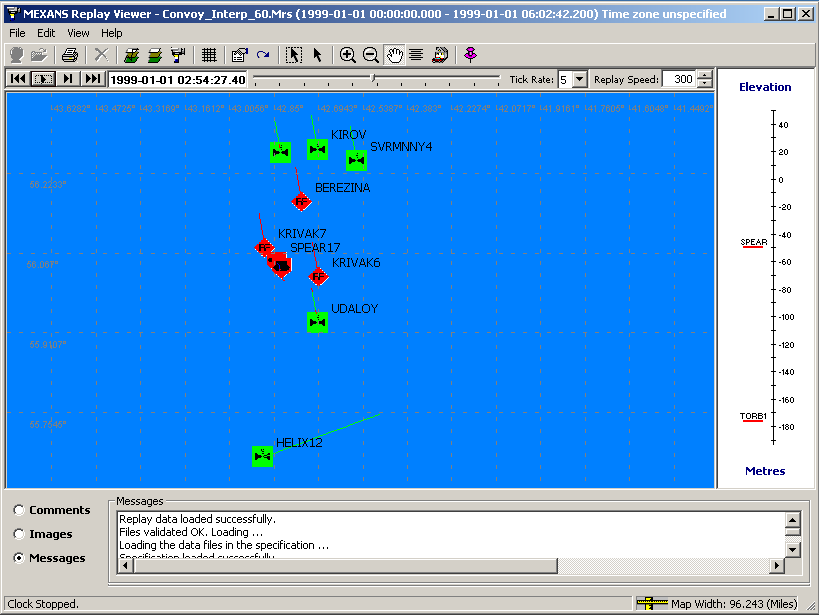Screen dimensions: 819x615
Task: Click the blue curved arrow icon
Action: (x=263, y=55)
